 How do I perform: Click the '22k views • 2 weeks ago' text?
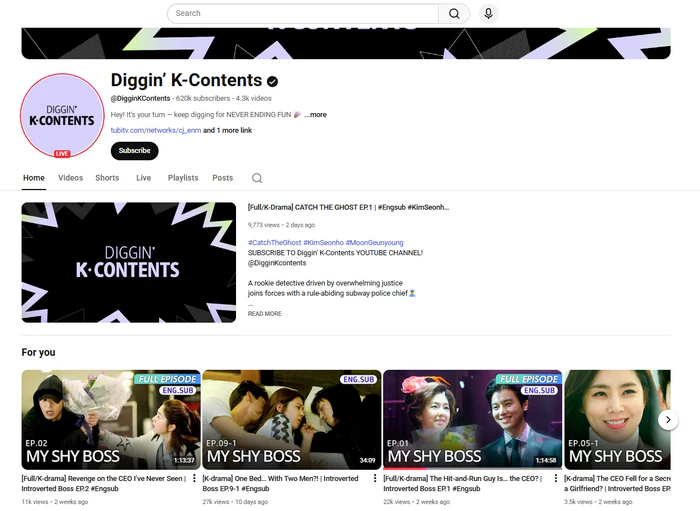[417, 502]
